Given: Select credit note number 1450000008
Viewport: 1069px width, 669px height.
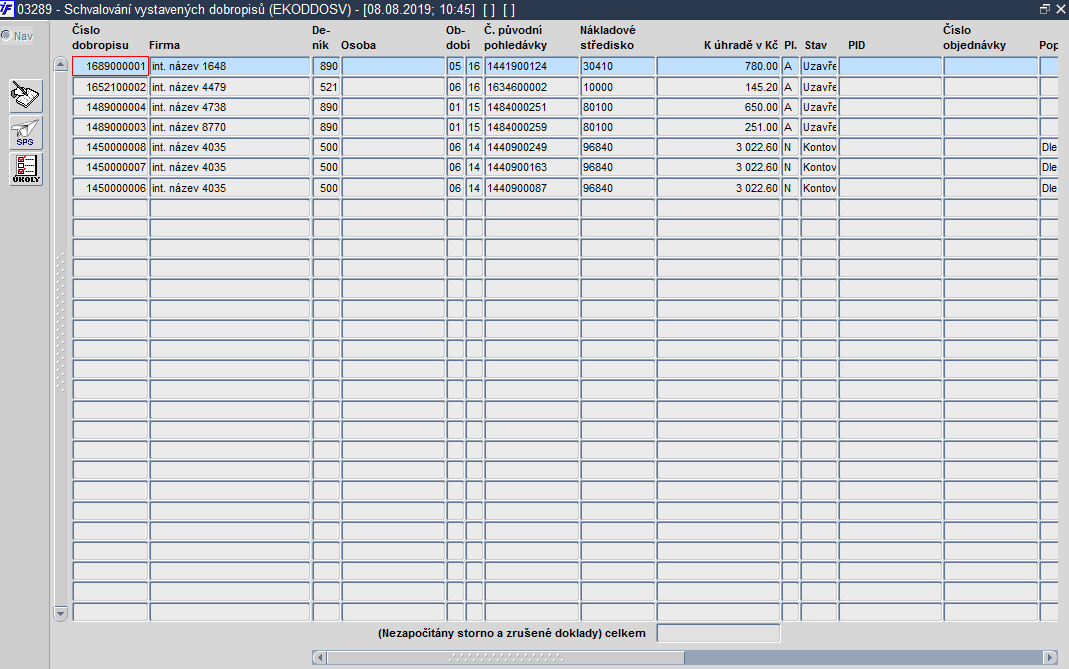Looking at the screenshot, I should click(x=110, y=147).
